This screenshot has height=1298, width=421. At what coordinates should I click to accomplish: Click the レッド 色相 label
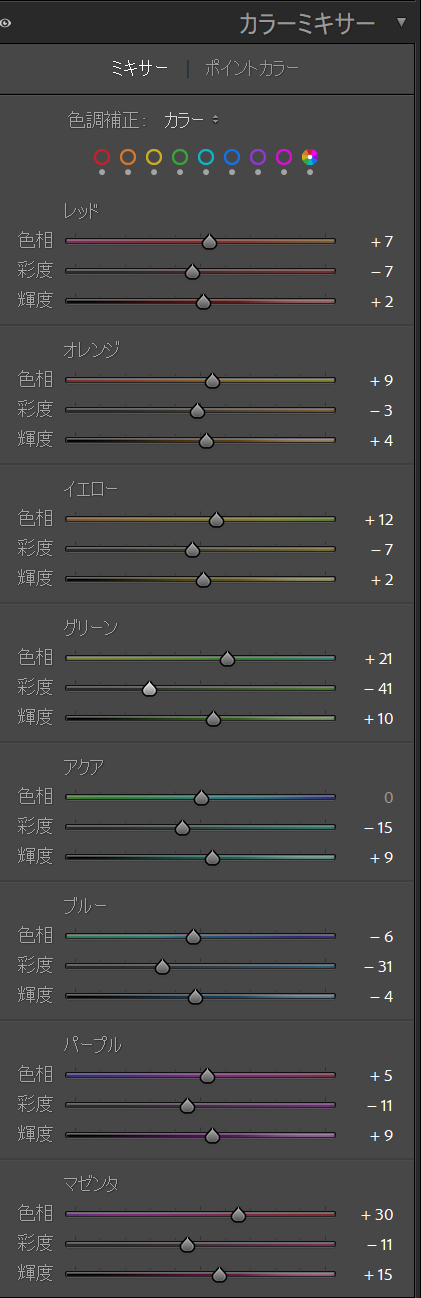(x=35, y=241)
